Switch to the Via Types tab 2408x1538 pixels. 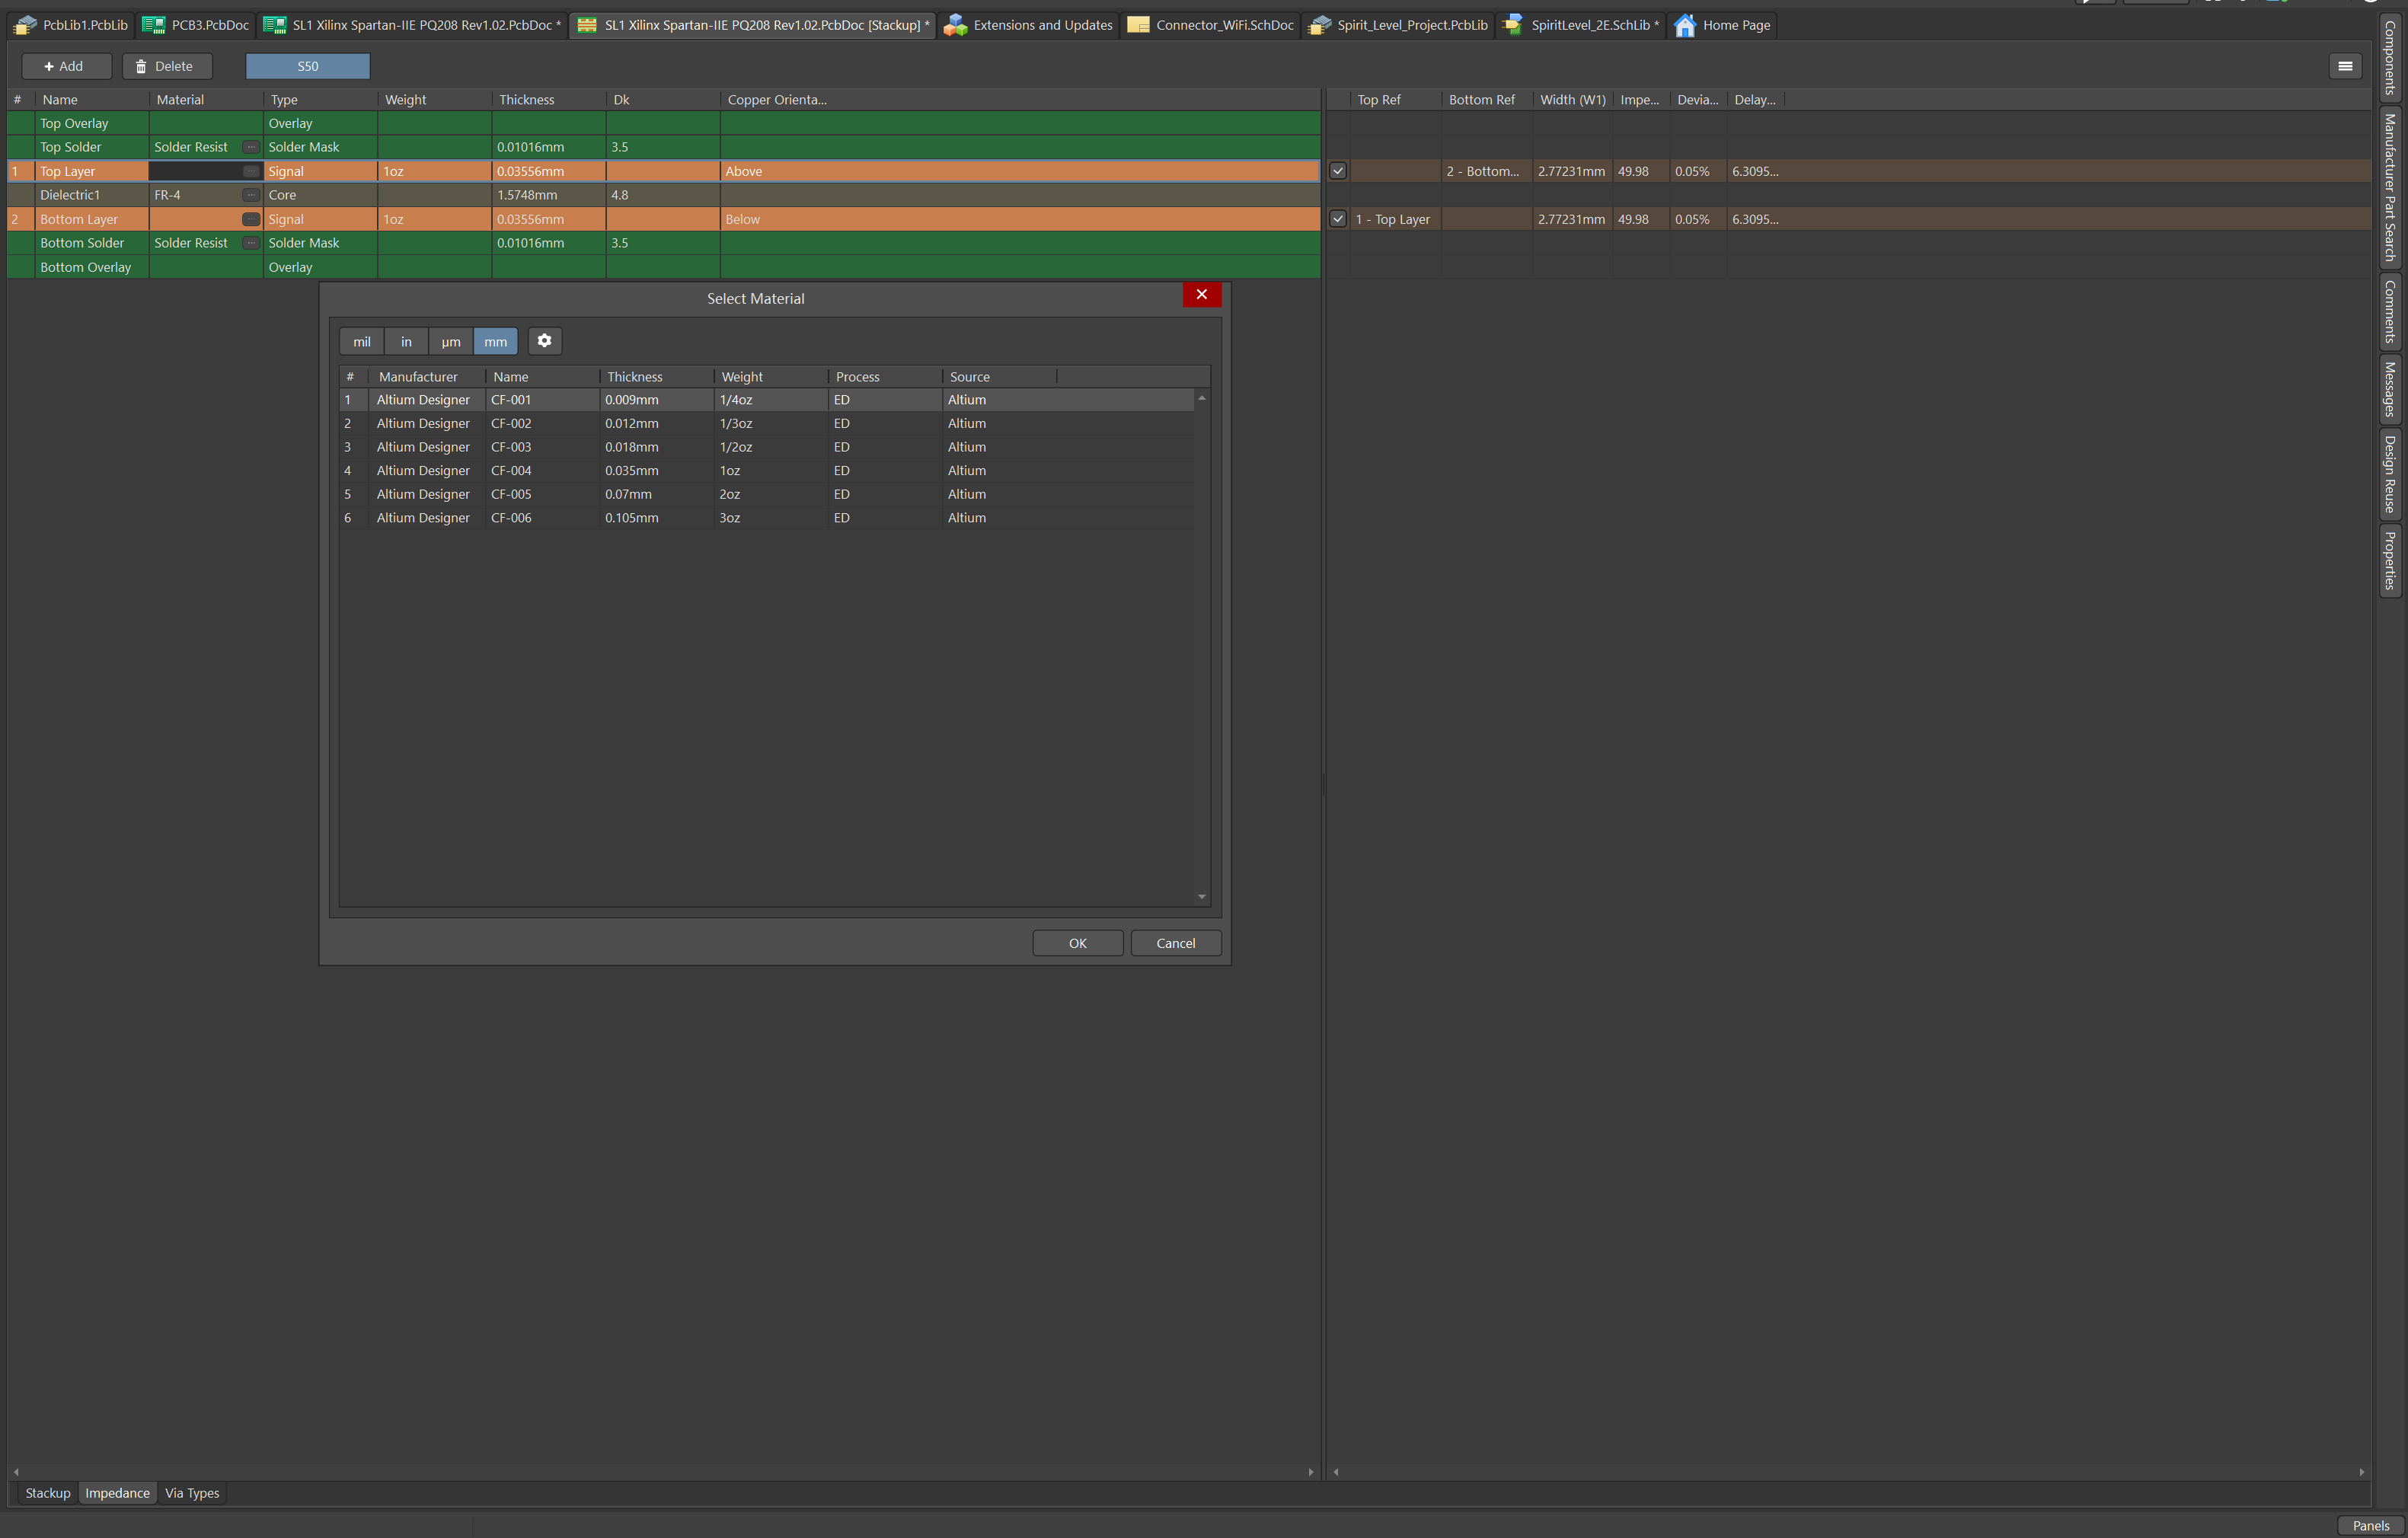(192, 1493)
